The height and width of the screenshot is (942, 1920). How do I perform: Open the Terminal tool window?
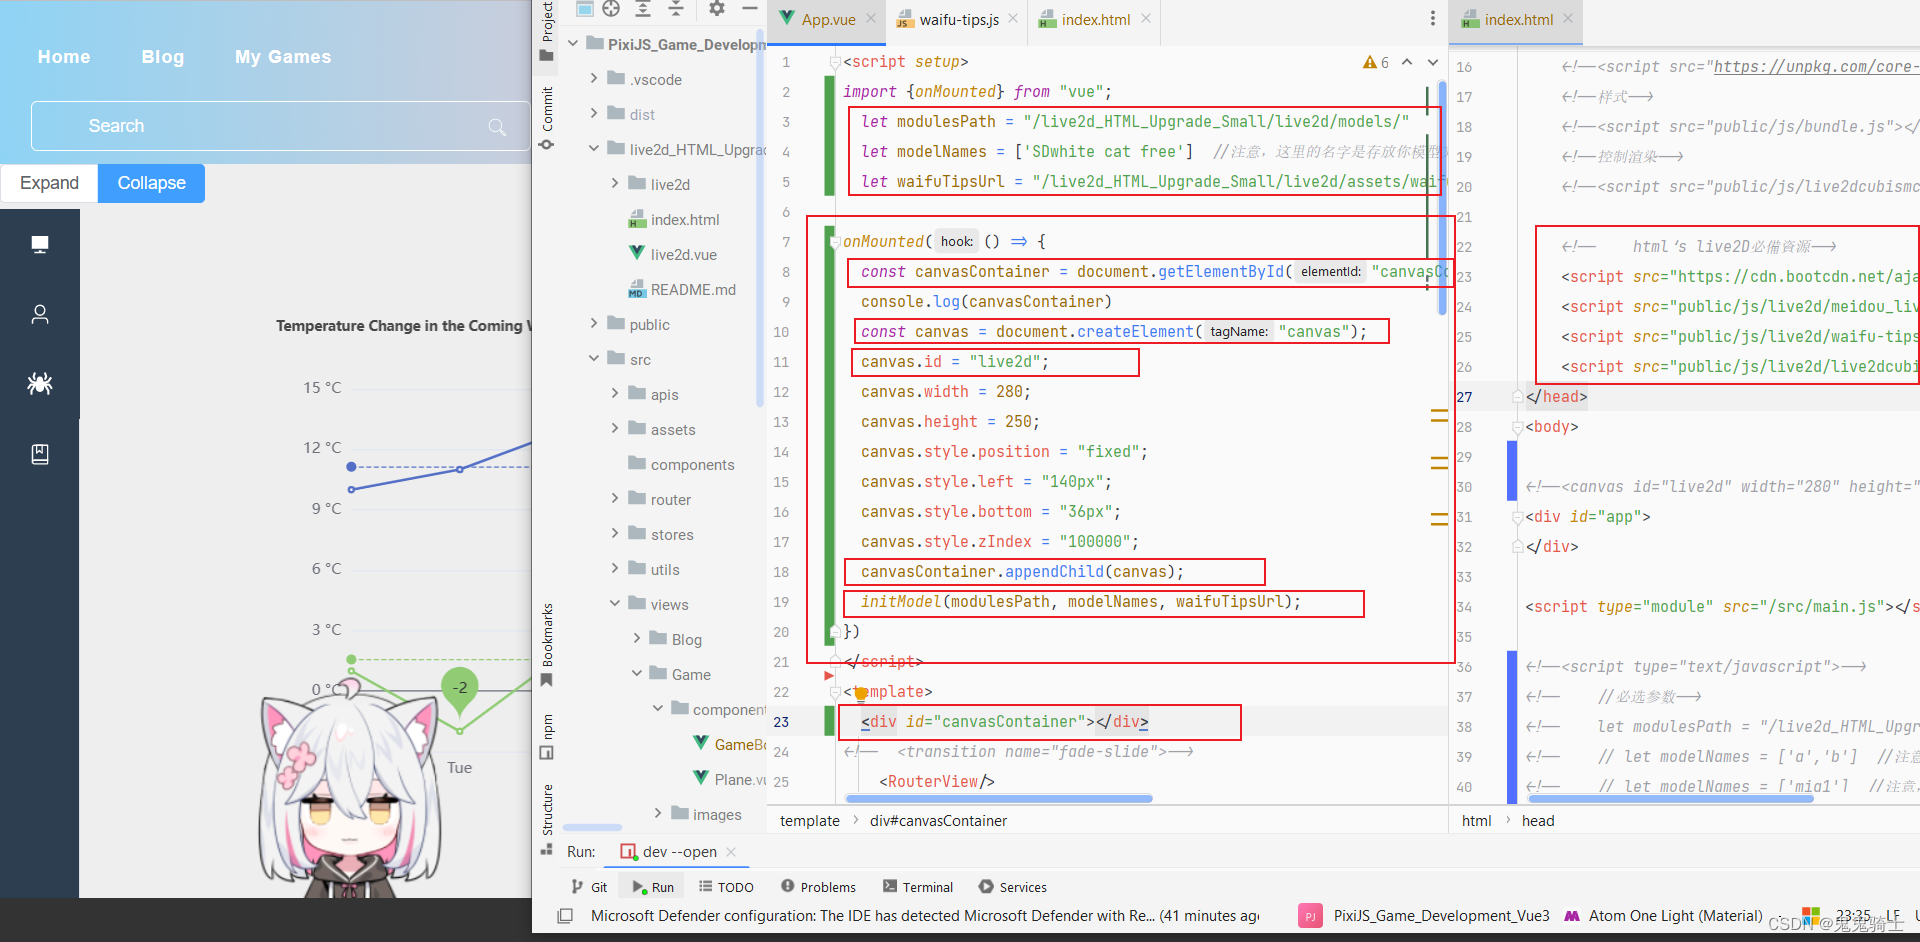(918, 887)
